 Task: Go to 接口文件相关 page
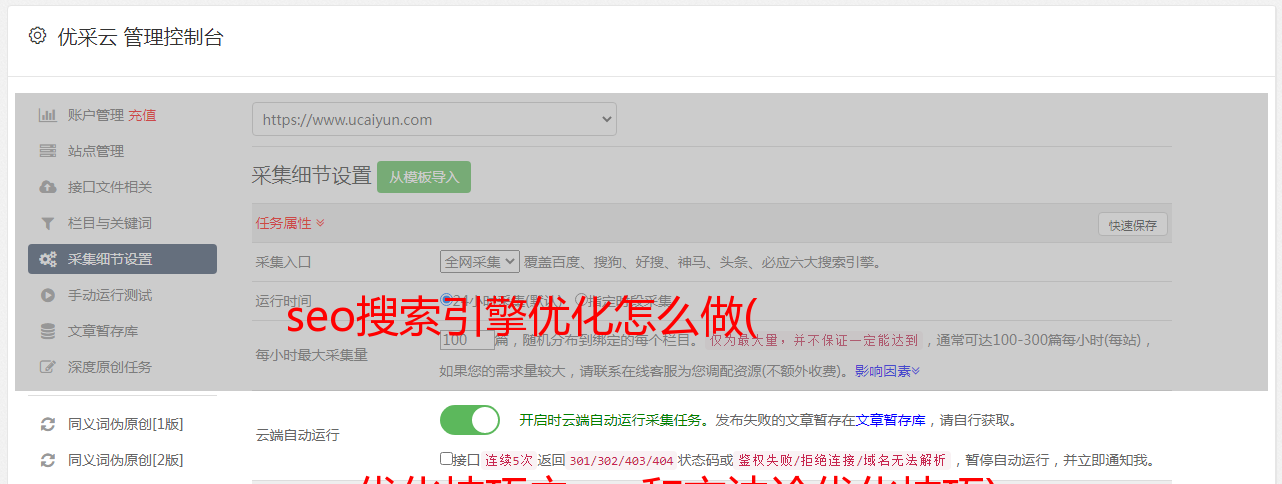tap(110, 187)
